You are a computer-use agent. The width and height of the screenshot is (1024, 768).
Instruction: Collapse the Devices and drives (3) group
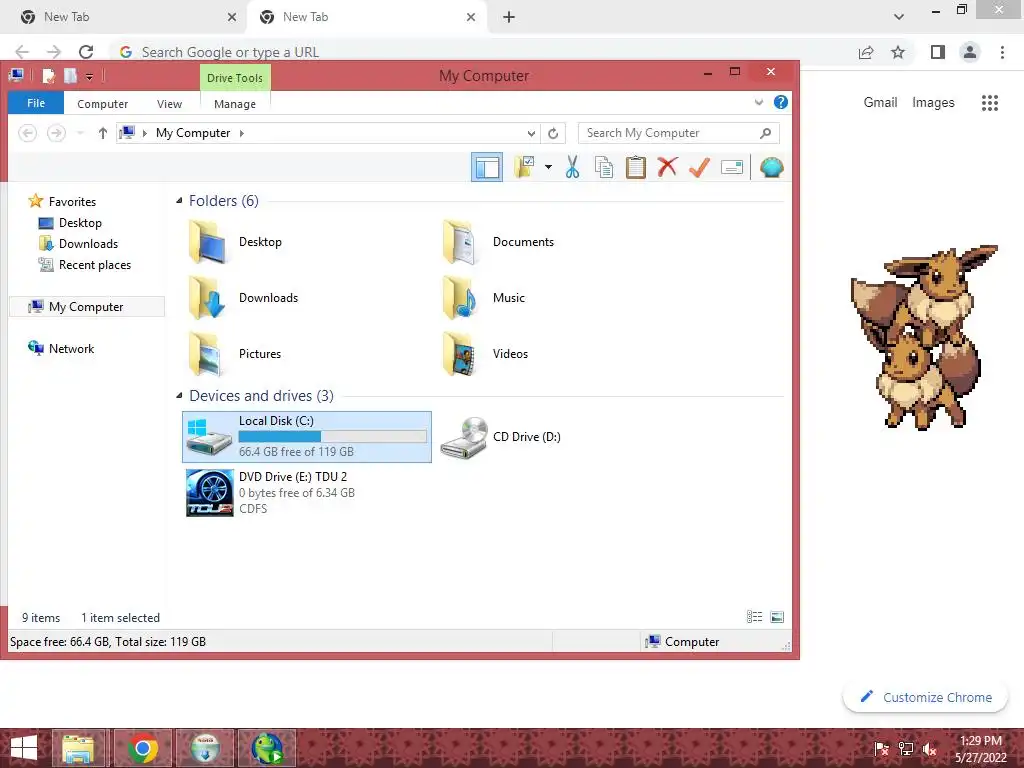(x=179, y=396)
